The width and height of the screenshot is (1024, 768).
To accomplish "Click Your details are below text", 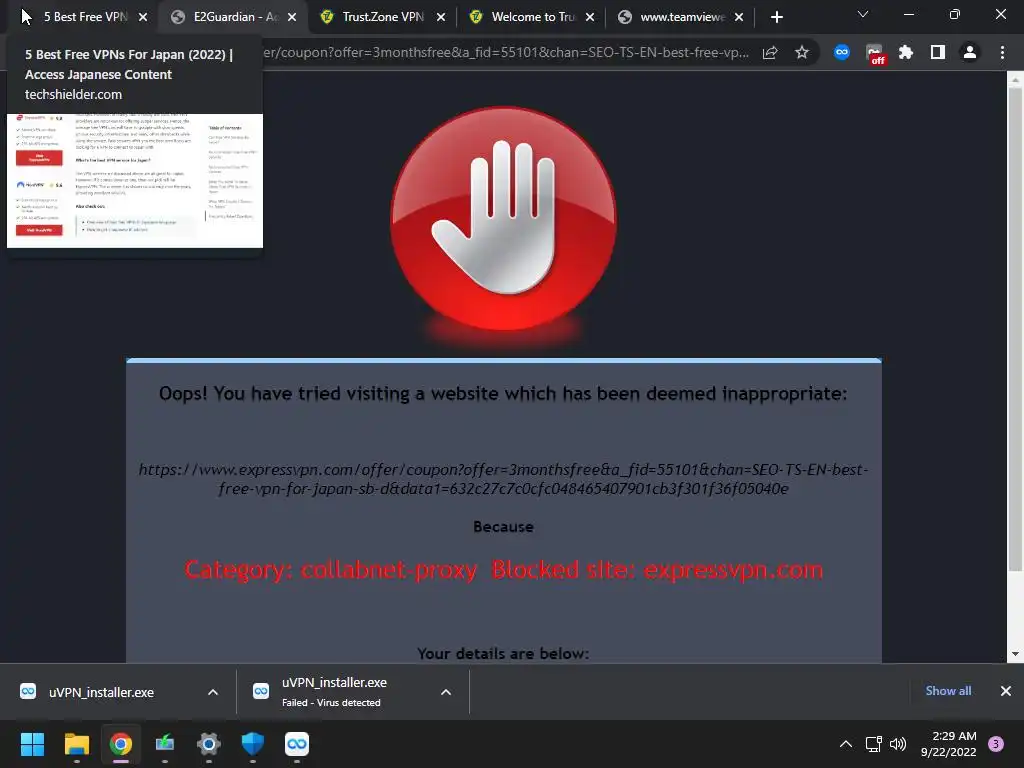I will pyautogui.click(x=504, y=654).
